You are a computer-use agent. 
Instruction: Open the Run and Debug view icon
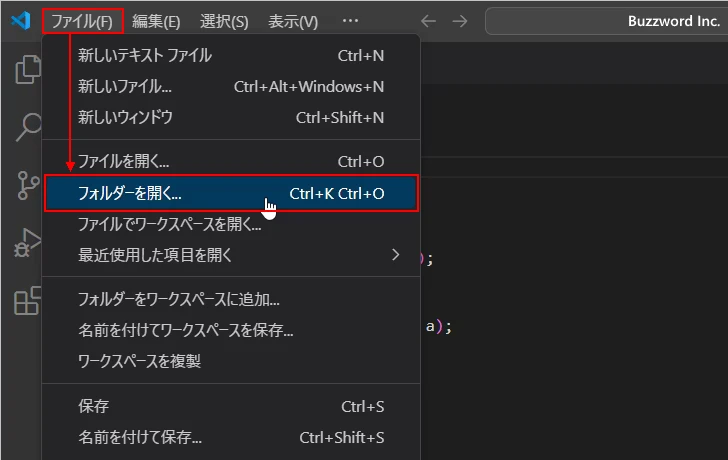pyautogui.click(x=28, y=243)
